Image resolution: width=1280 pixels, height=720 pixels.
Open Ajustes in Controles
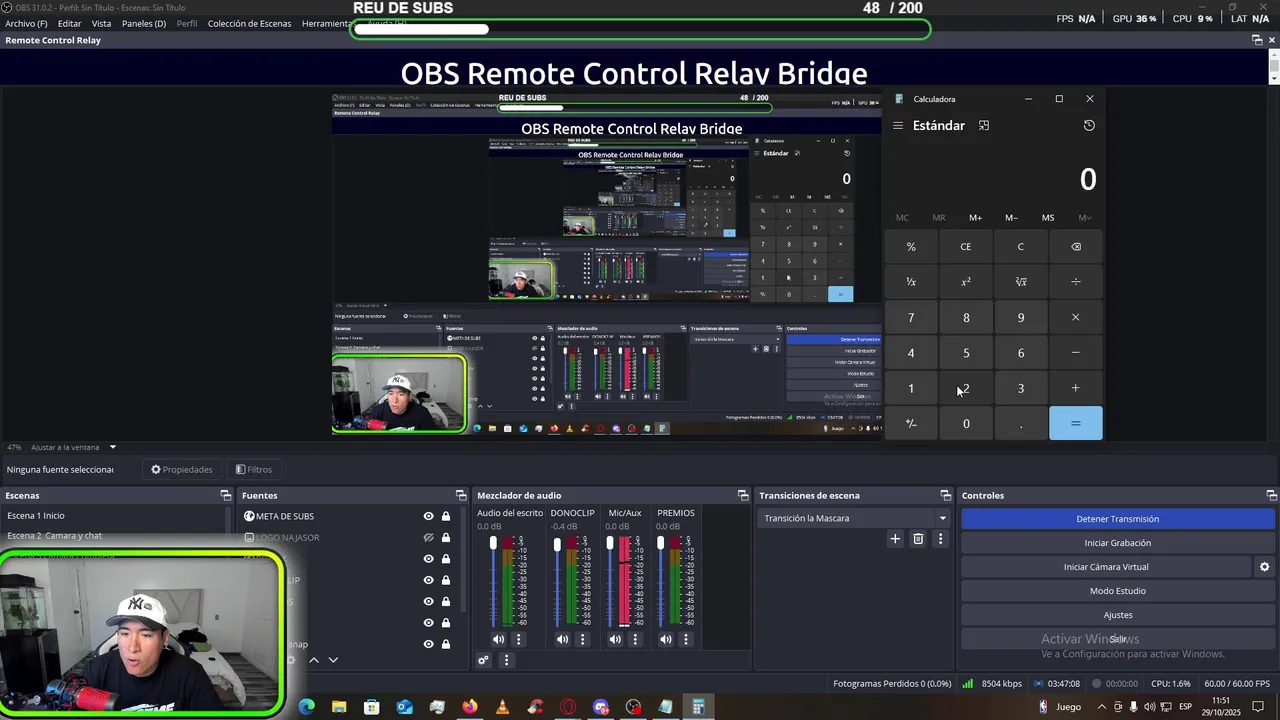tap(1117, 615)
